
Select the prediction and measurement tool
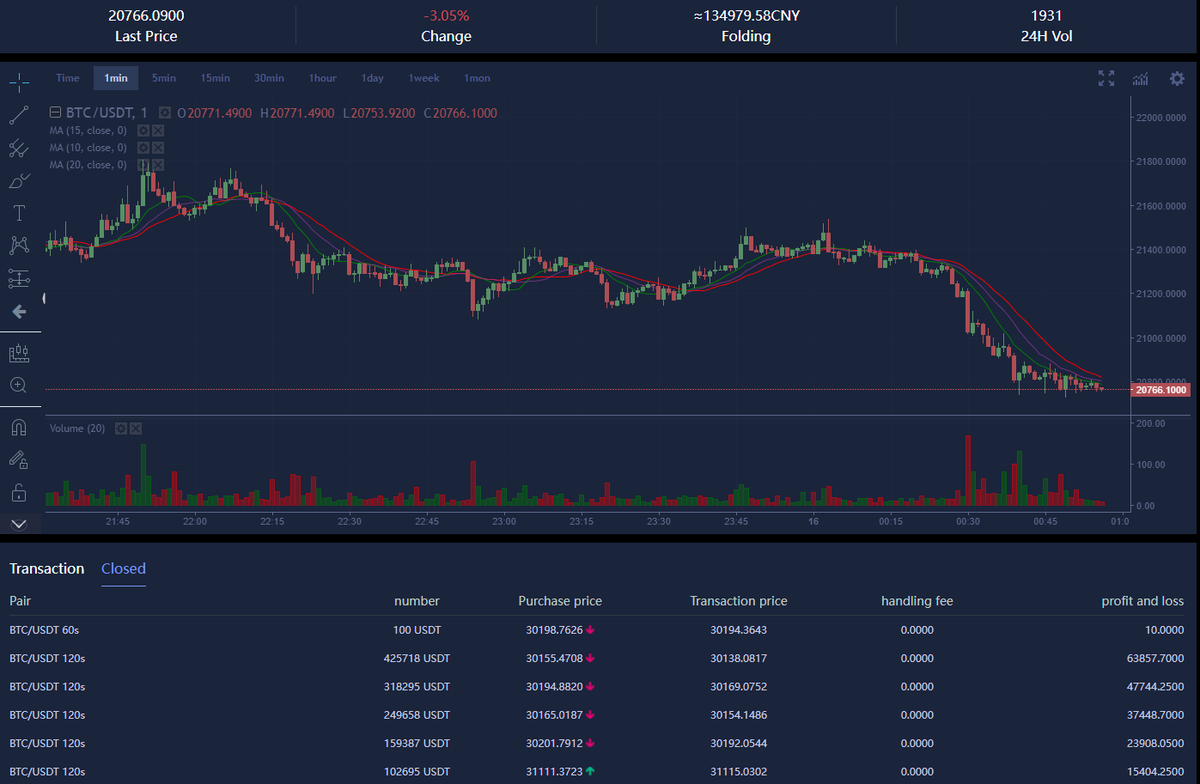point(19,278)
